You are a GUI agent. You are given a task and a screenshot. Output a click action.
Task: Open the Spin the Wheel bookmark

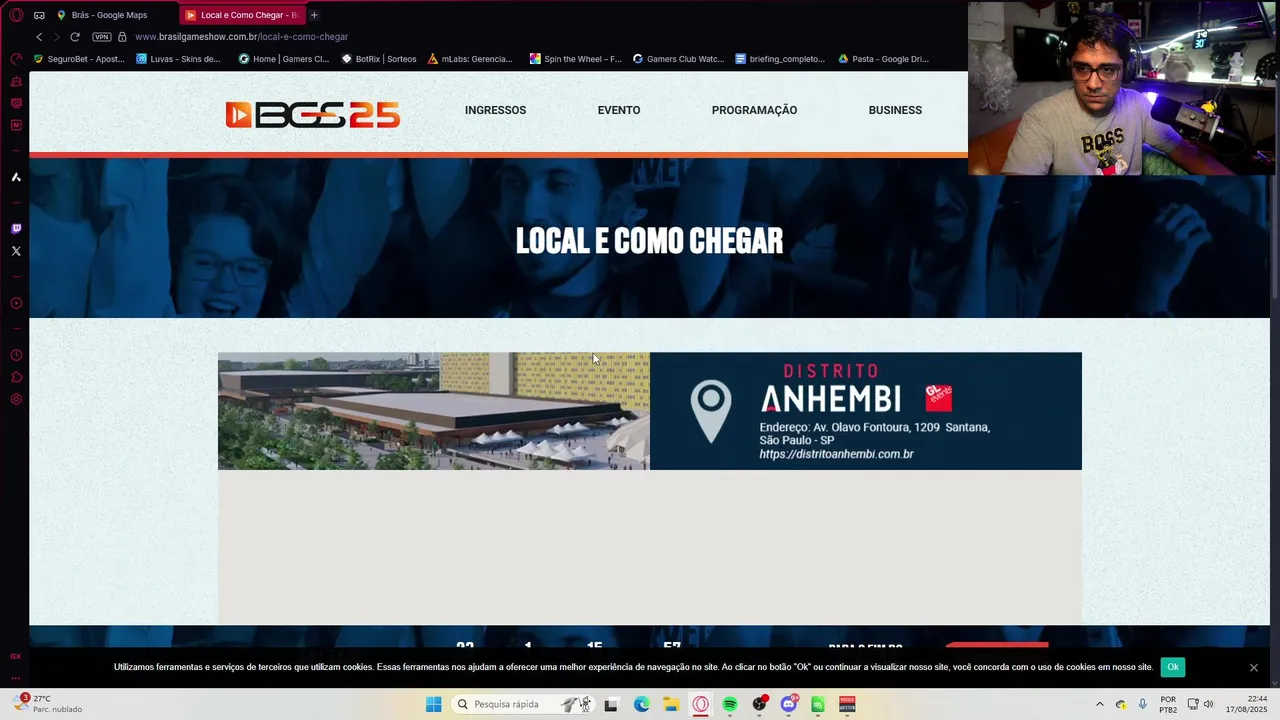pyautogui.click(x=575, y=59)
